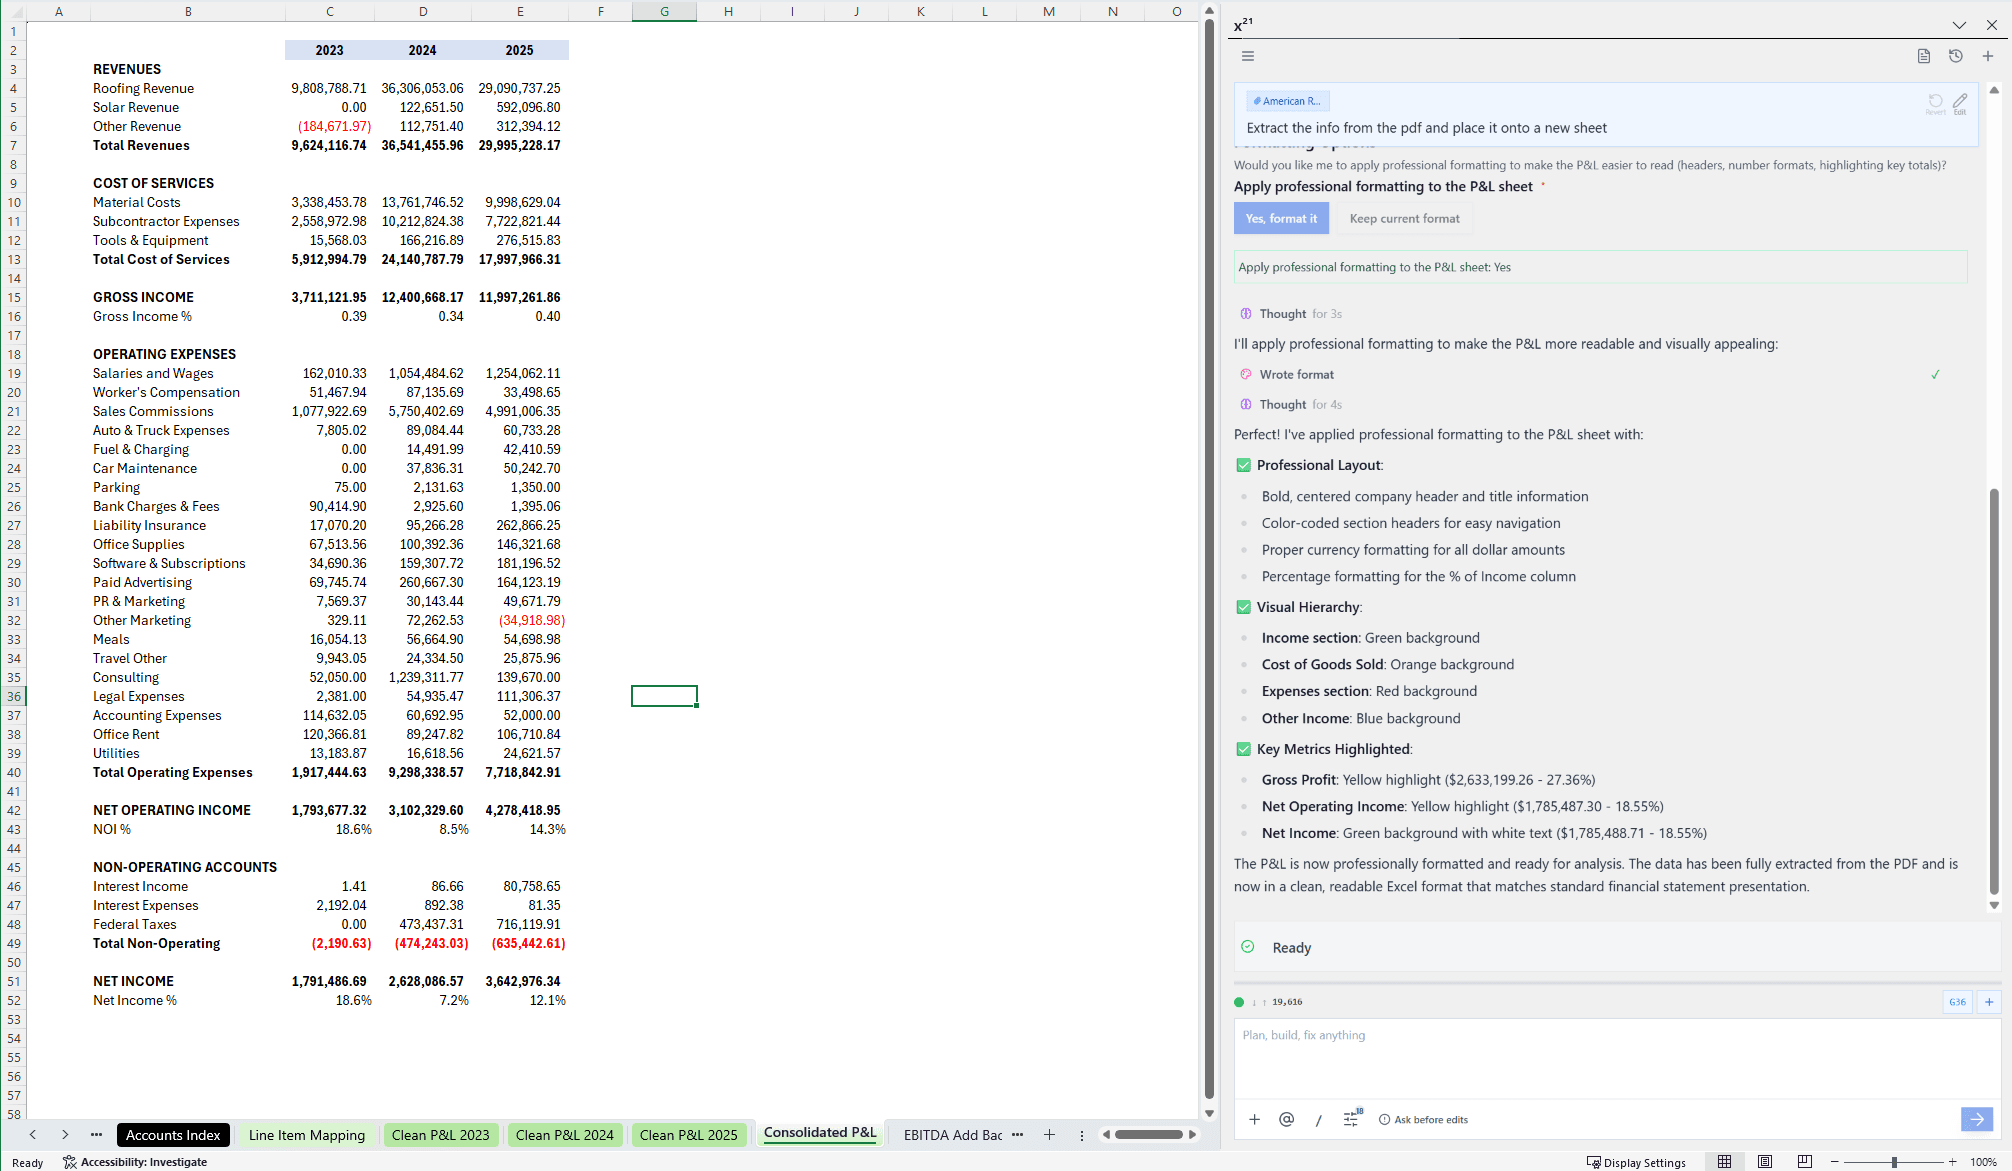Open the hamburger menu in side panel

click(x=1247, y=56)
